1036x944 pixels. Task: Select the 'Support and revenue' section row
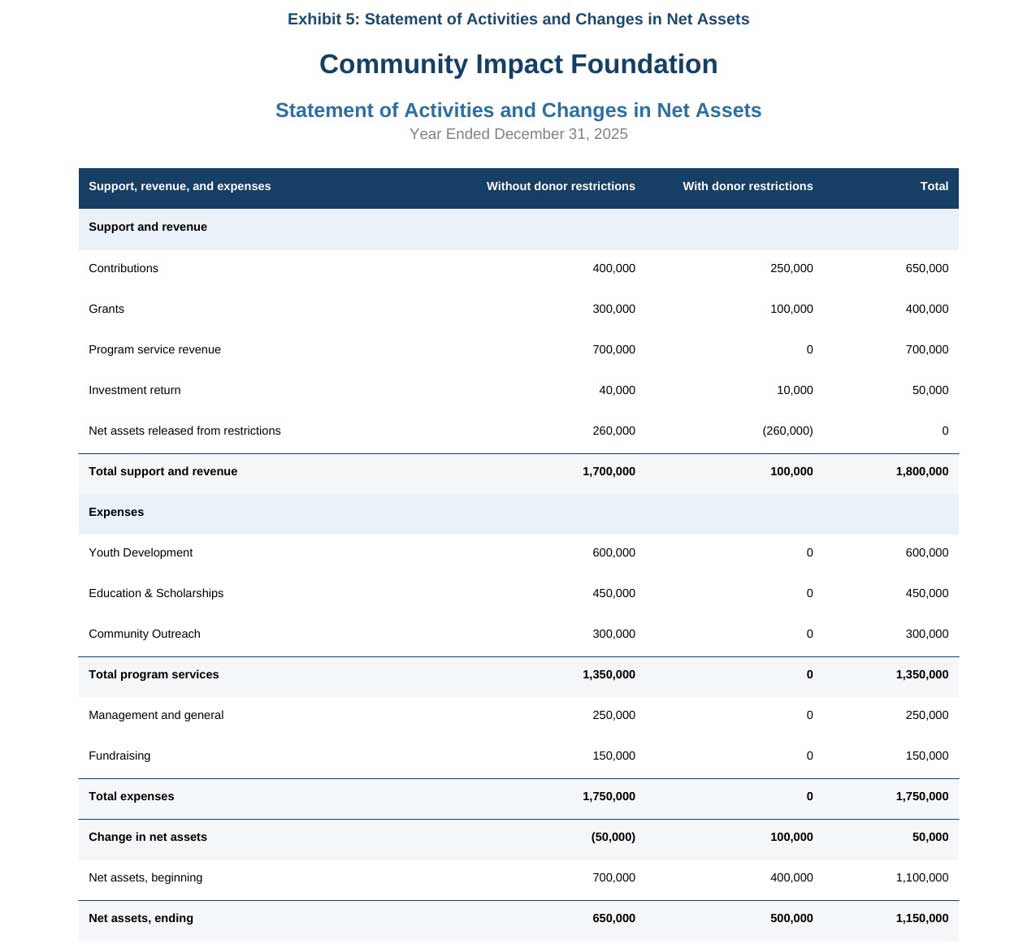518,227
